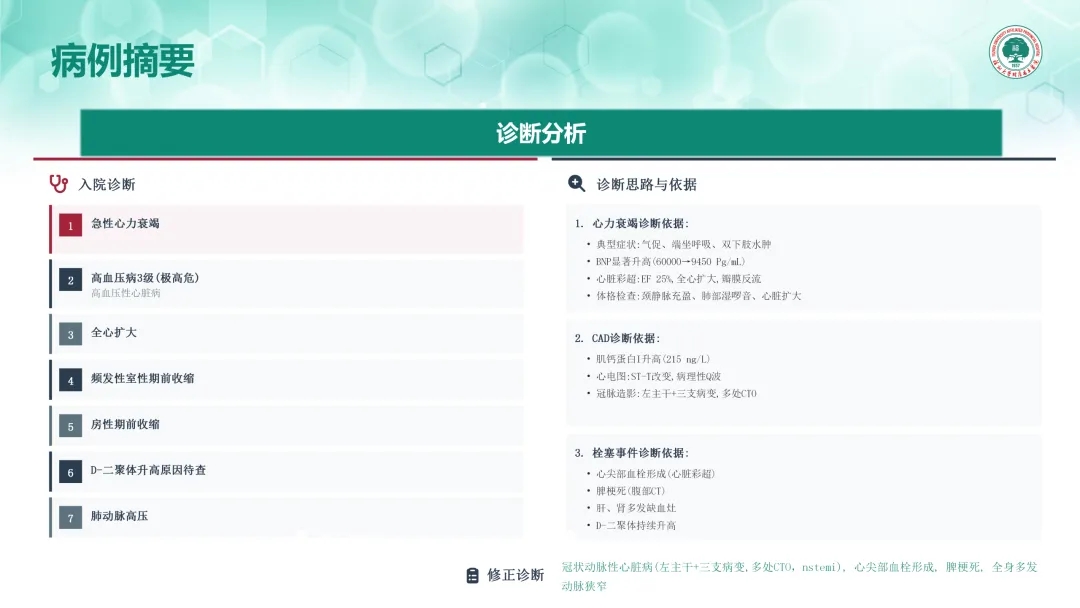The width and height of the screenshot is (1080, 608).
Task: Click the clipboard icon beside 修正诊断
Action: pyautogui.click(x=473, y=575)
